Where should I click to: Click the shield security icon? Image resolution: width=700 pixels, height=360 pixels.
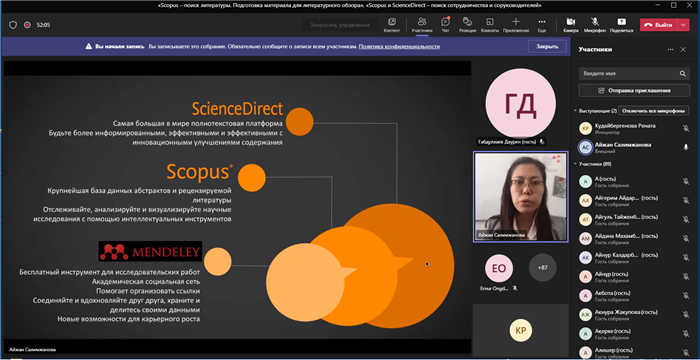point(13,25)
